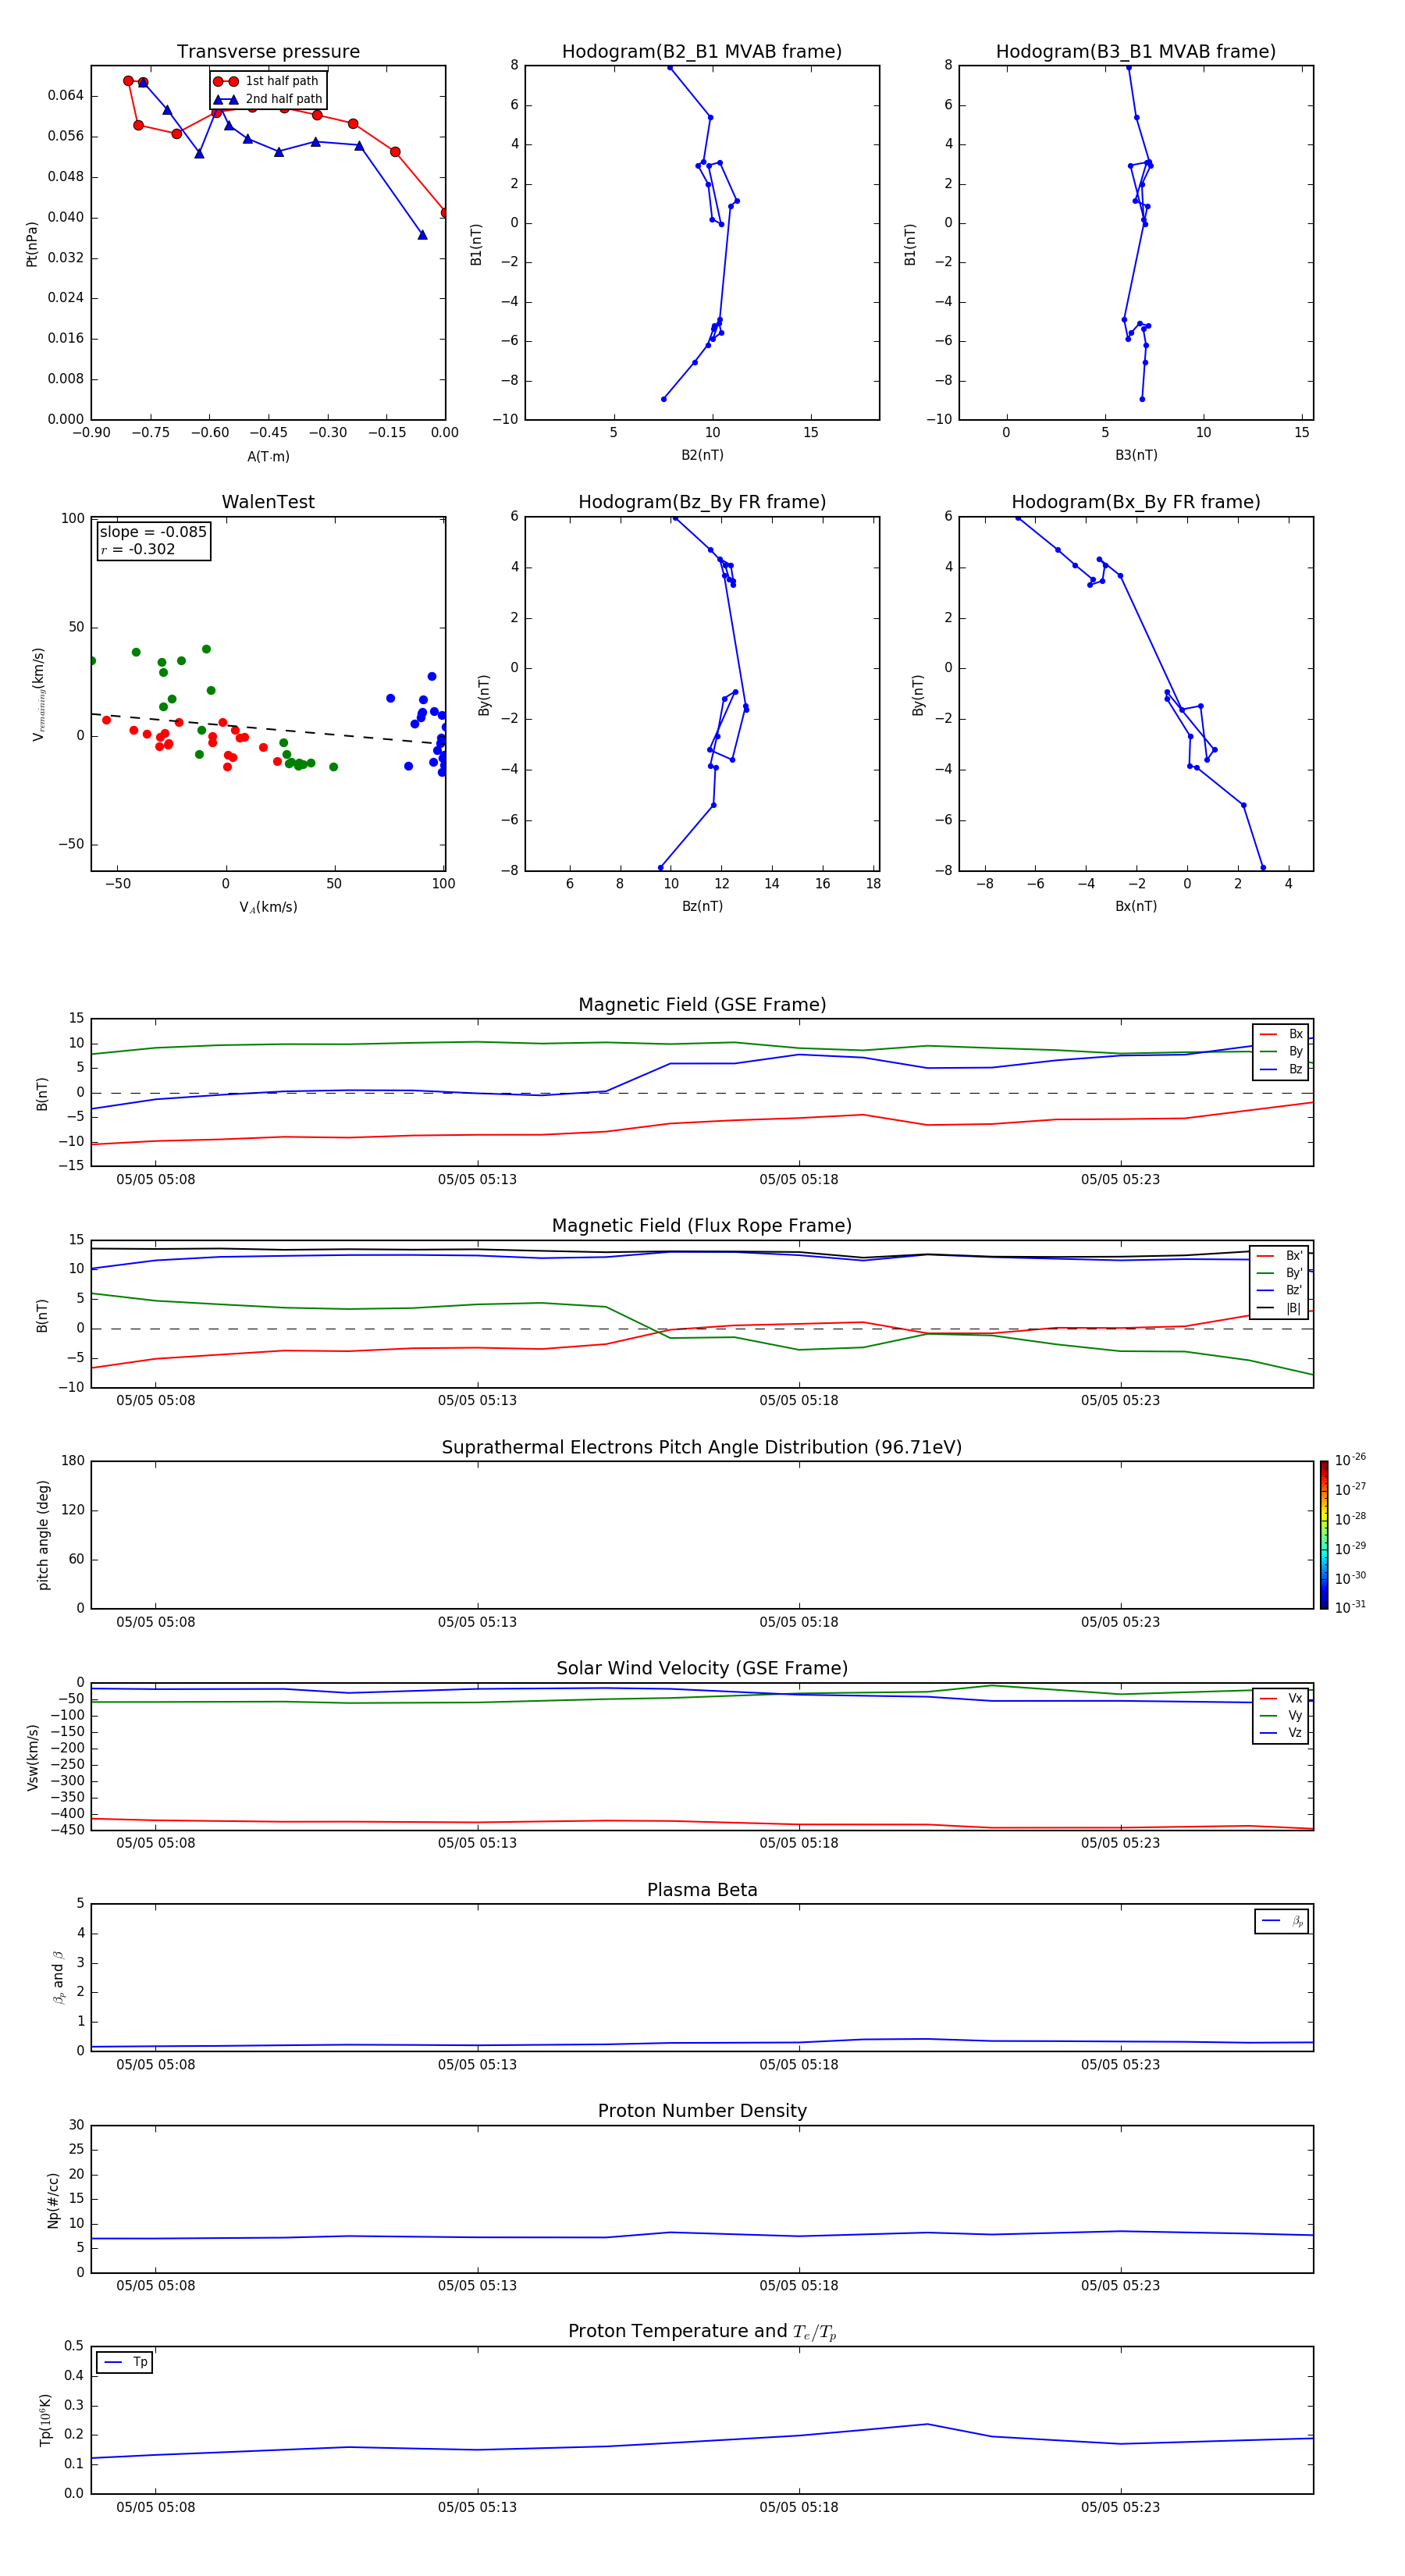The width and height of the screenshot is (1405, 2576).
Task: Click the 'Tp(10⁶K)' axis label
Action: pyautogui.click(x=45, y=2421)
